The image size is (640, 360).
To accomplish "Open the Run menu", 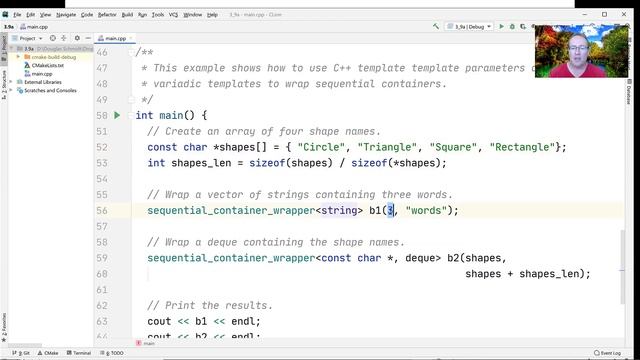I will coord(142,15).
